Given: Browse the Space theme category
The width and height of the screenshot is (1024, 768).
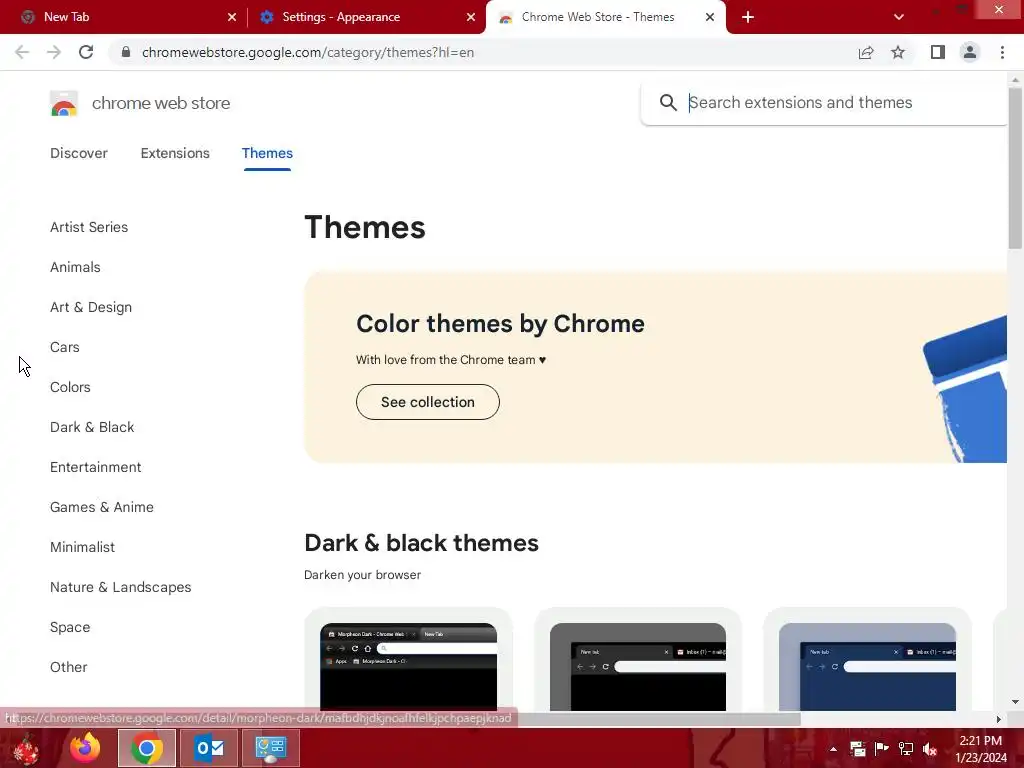Looking at the screenshot, I should click(70, 627).
